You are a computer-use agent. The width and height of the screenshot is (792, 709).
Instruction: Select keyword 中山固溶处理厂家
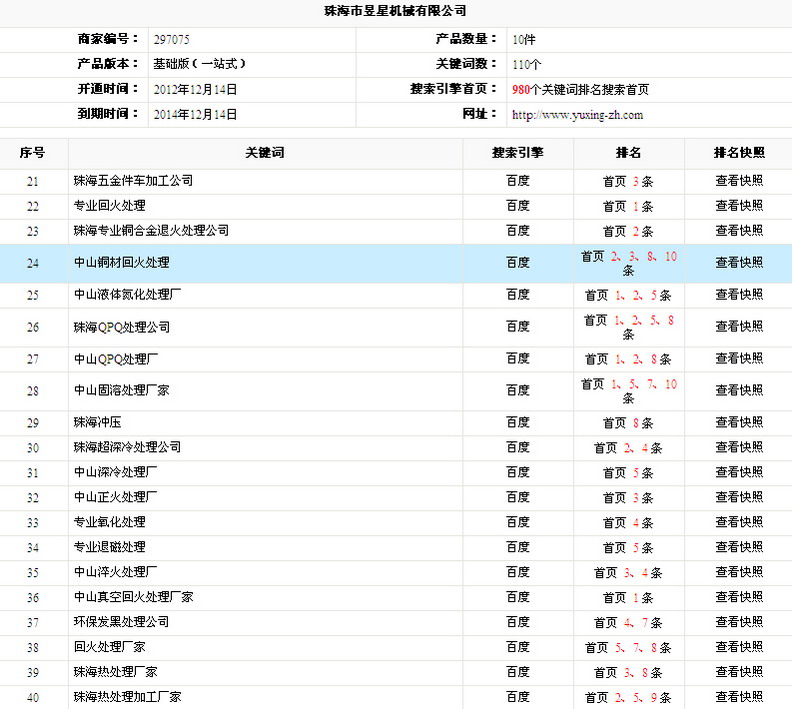[122, 390]
